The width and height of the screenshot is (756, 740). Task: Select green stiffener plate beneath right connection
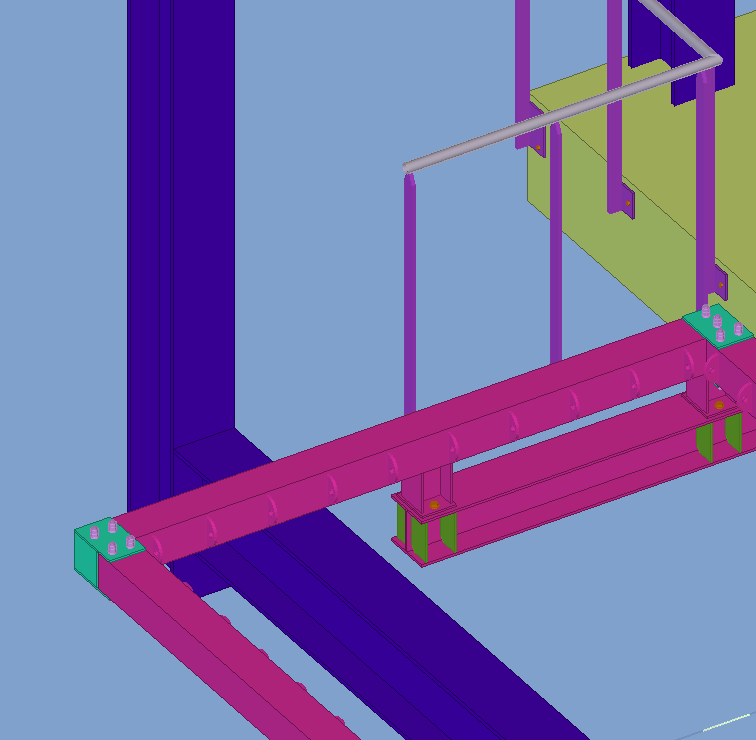[x=705, y=442]
